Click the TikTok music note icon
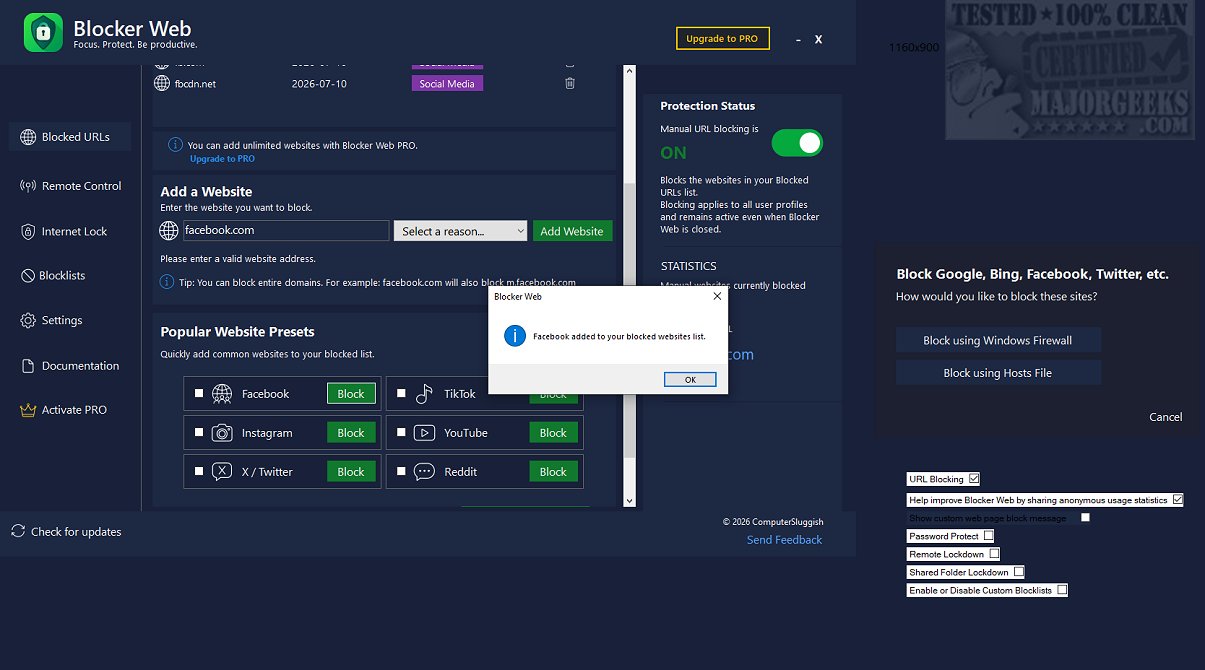 tap(425, 394)
